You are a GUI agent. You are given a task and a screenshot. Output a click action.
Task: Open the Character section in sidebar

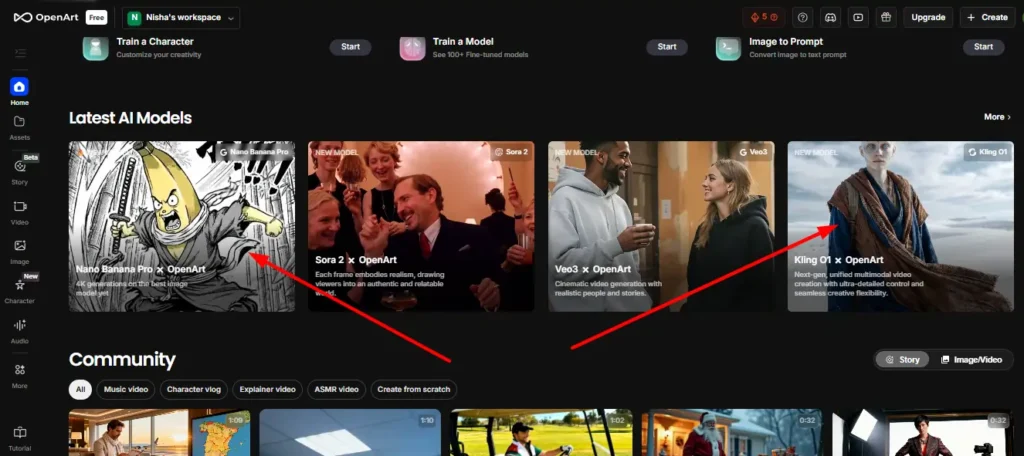click(19, 289)
